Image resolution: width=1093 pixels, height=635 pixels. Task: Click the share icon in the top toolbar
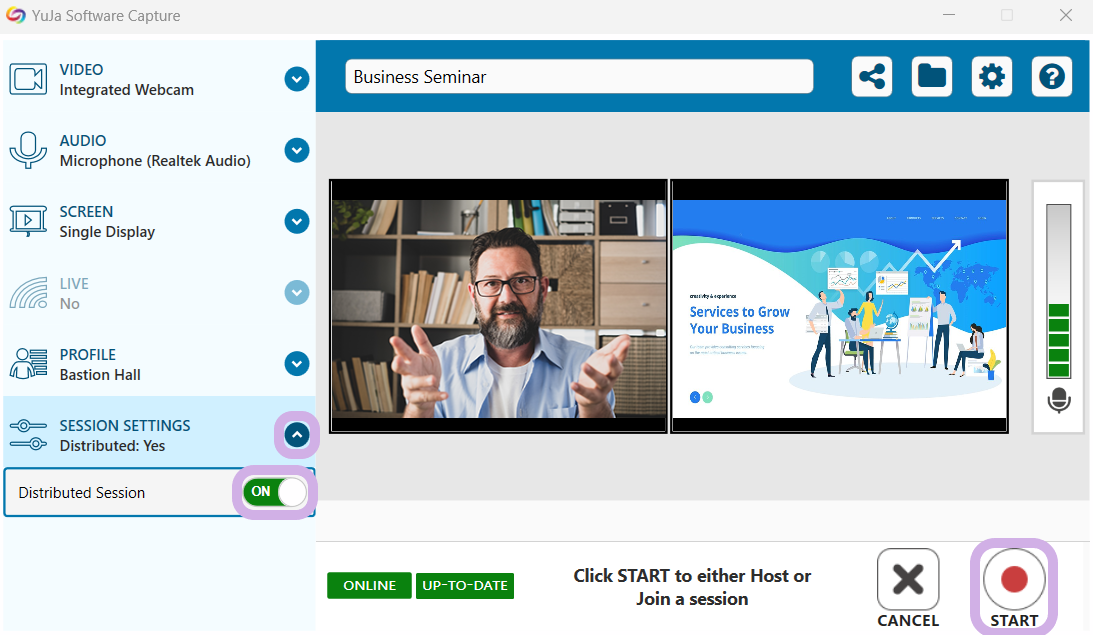tap(871, 76)
